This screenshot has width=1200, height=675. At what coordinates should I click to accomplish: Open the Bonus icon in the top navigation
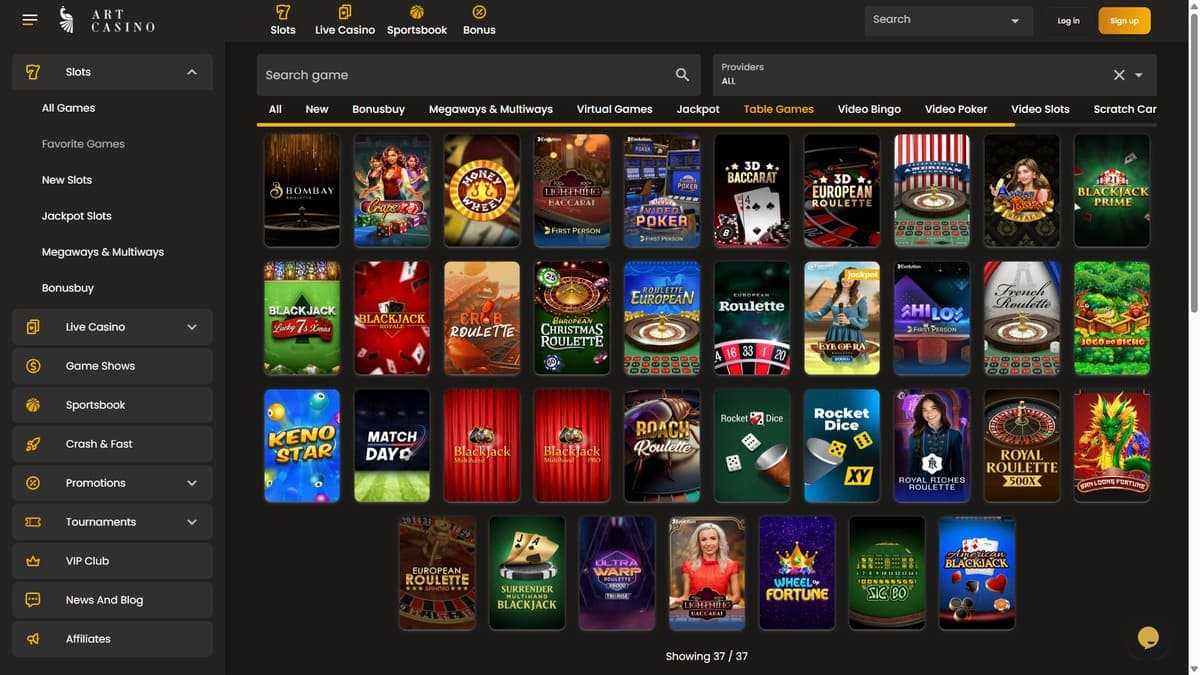click(x=479, y=12)
